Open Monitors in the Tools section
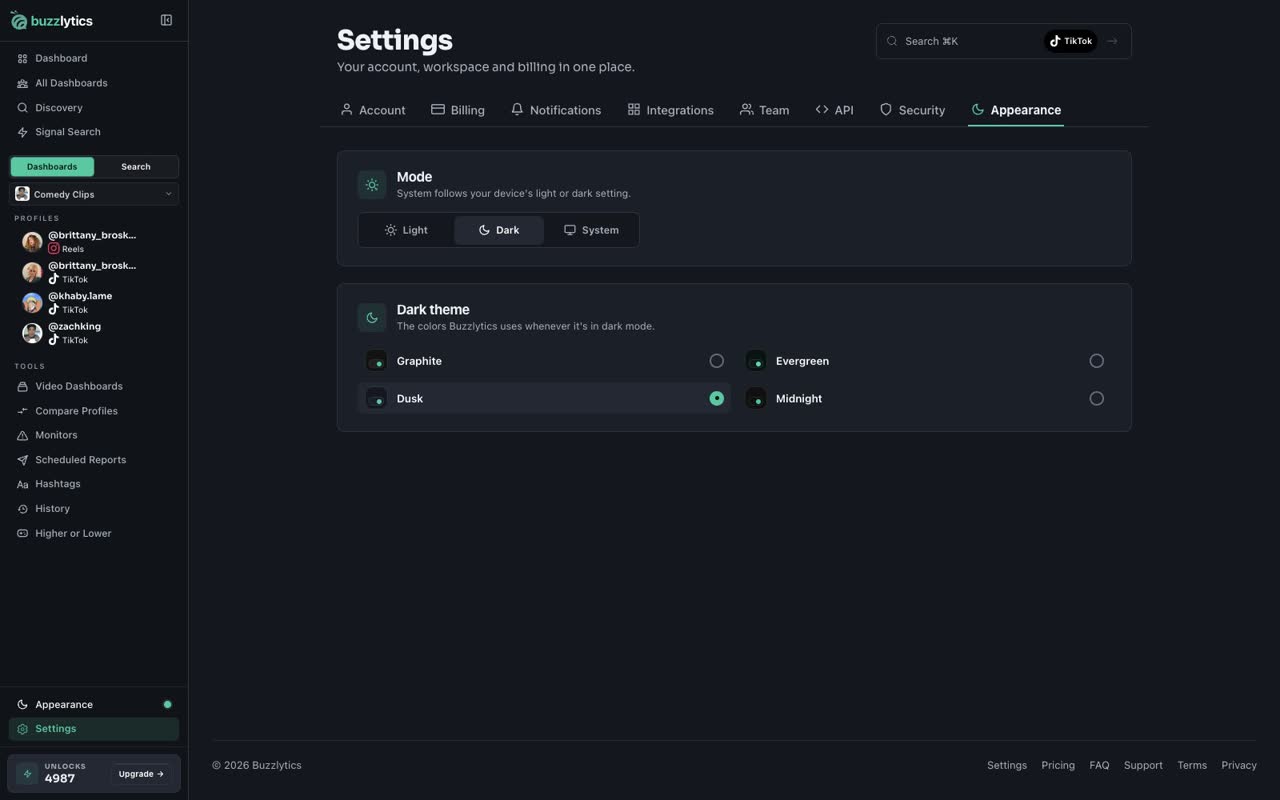 tap(94, 435)
